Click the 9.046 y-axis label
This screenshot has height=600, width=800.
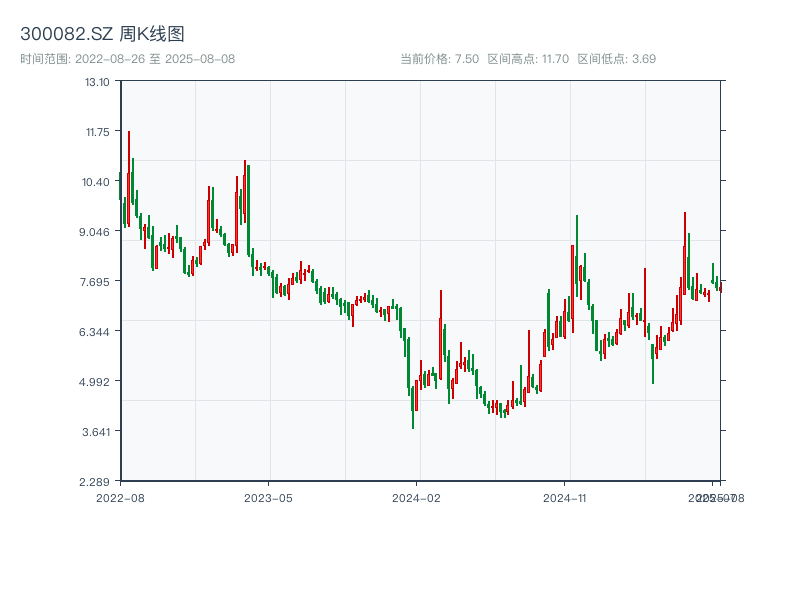[96, 232]
